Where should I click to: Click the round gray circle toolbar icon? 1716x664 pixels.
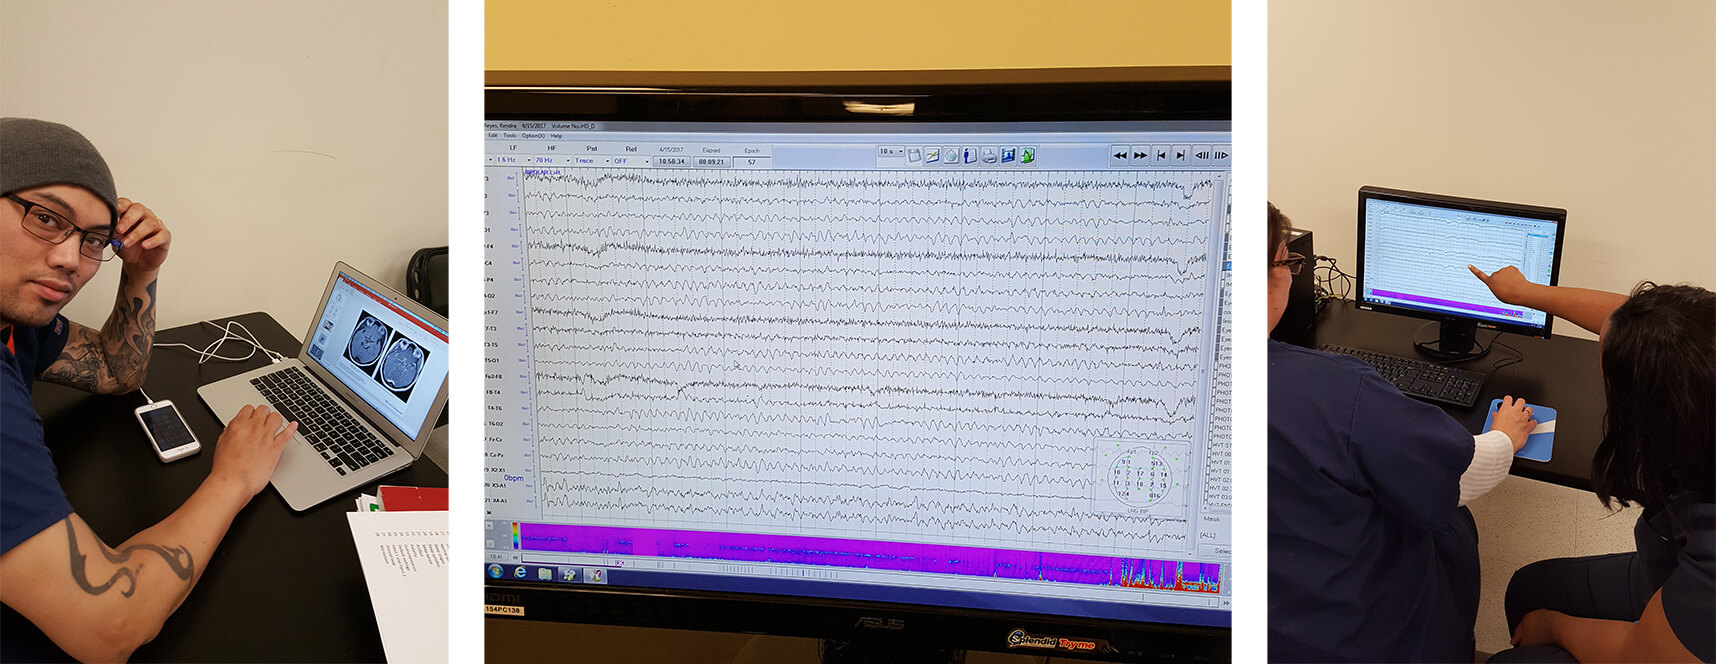[951, 156]
